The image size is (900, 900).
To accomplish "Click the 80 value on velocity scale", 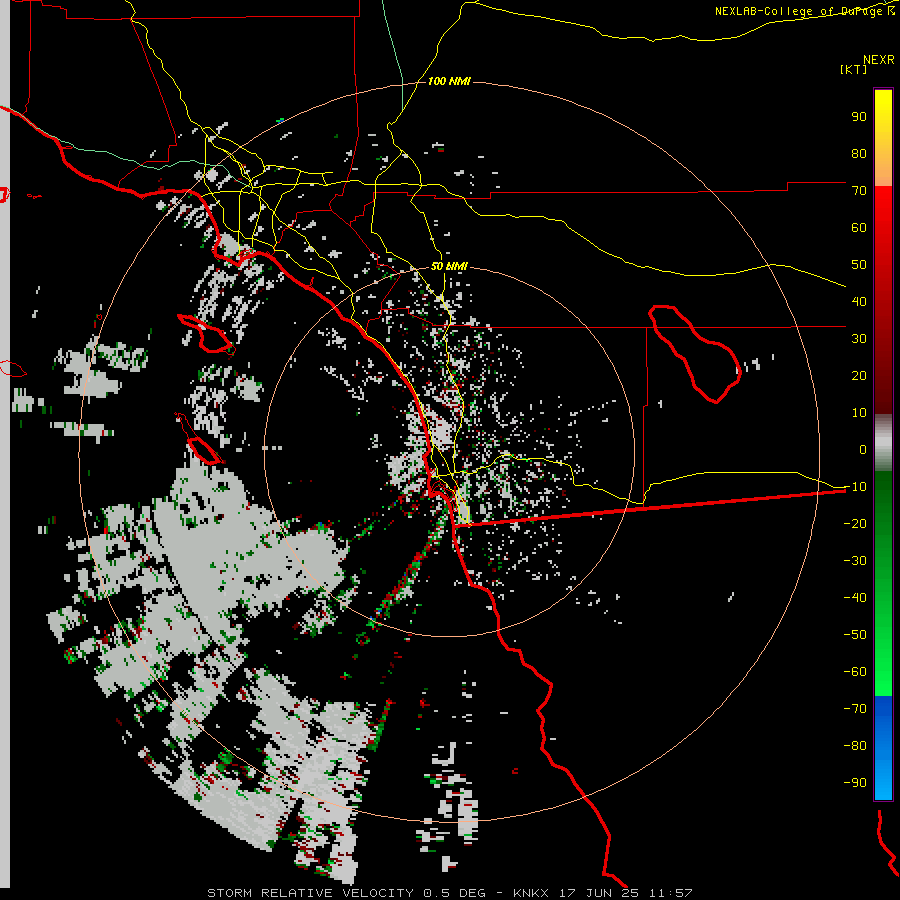I will point(859,154).
